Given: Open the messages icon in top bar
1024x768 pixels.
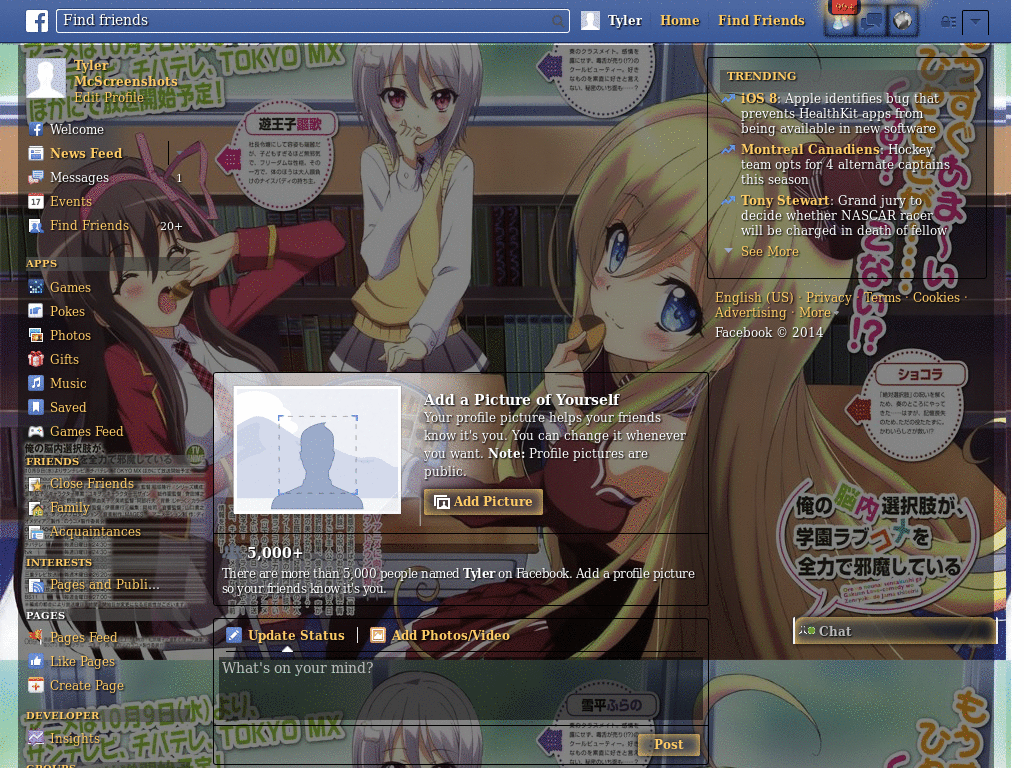Looking at the screenshot, I should [871, 22].
